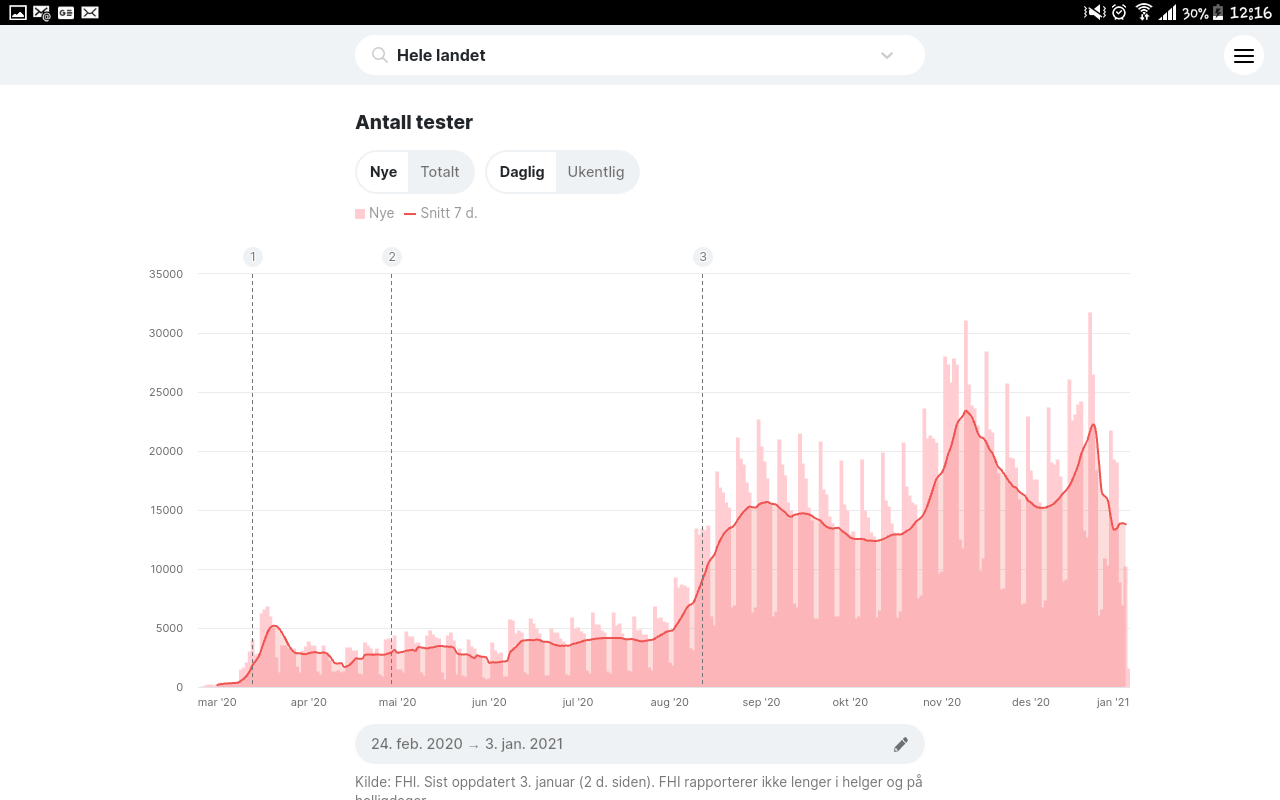The height and width of the screenshot is (800, 1280).
Task: Select the Nye toggle option
Action: click(x=383, y=172)
